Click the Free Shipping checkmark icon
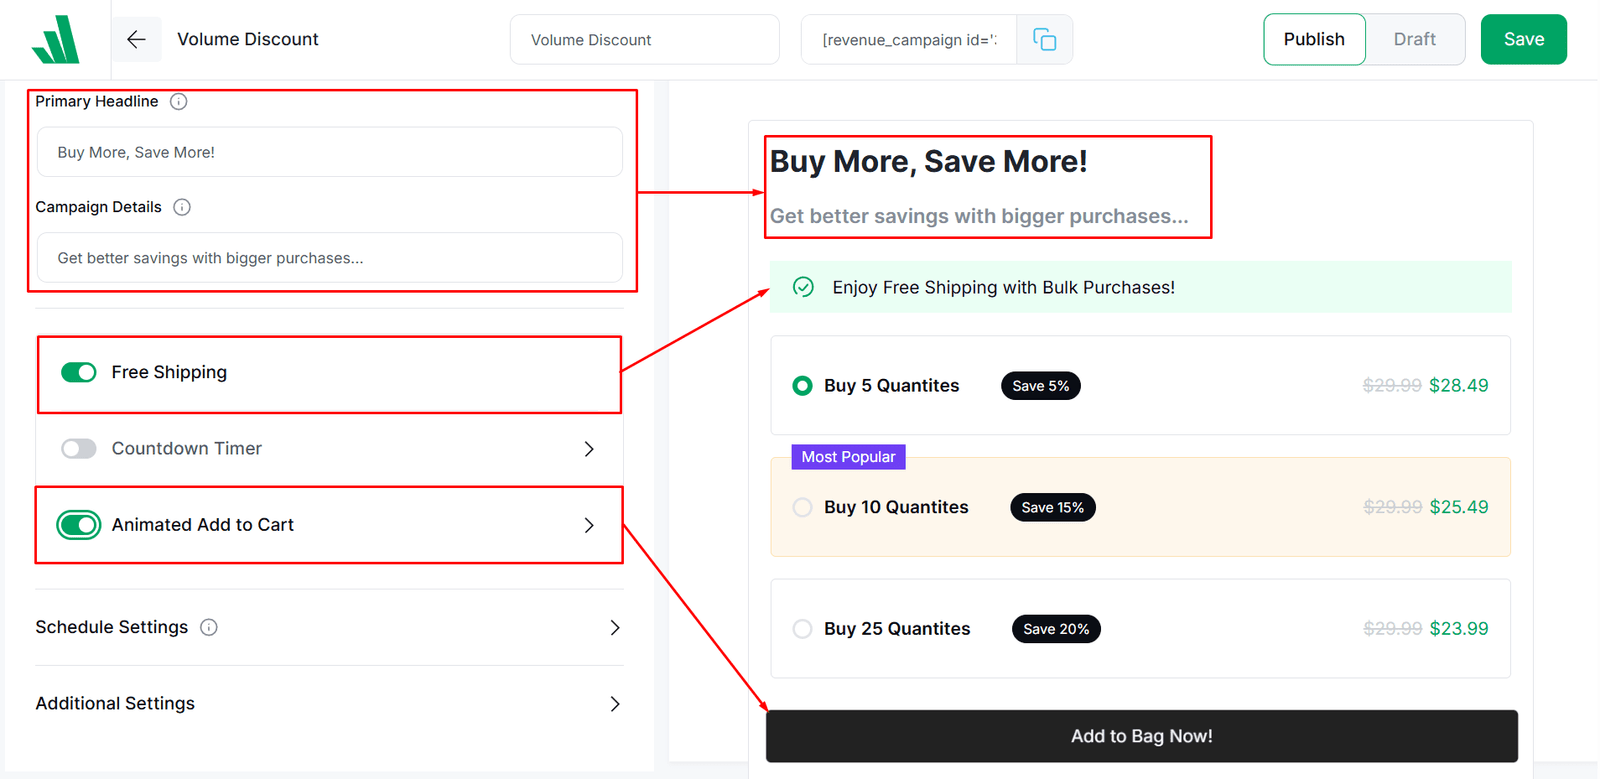1600x779 pixels. (803, 287)
